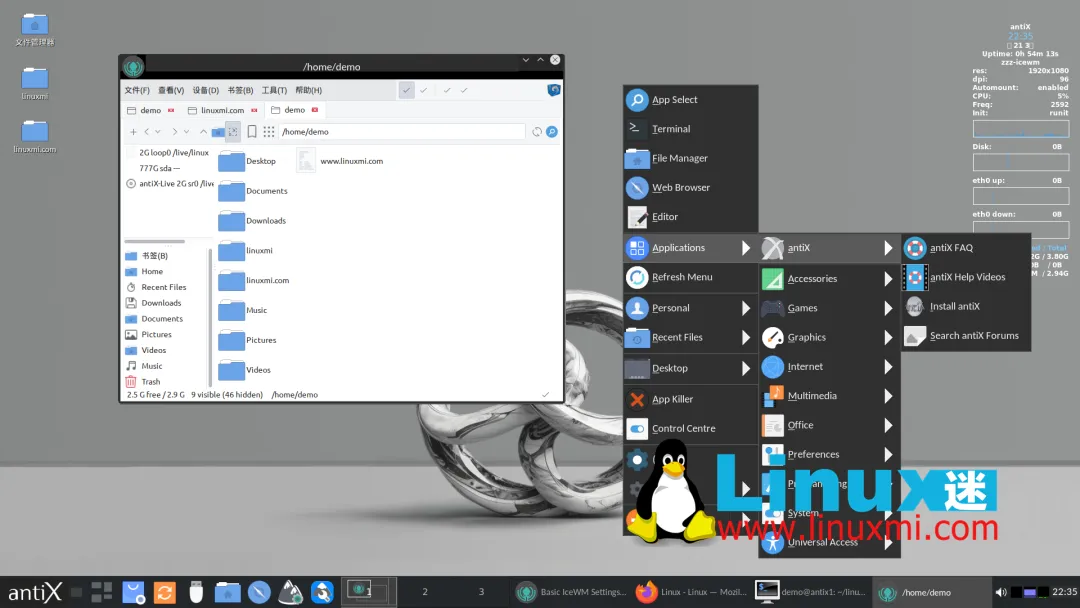Launch Web Browser from the menu
The image size is (1080, 608).
[x=690, y=187]
